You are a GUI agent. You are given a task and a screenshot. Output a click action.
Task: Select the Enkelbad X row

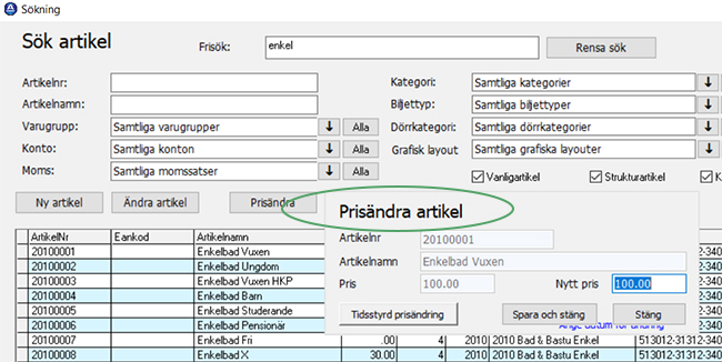pyautogui.click(x=368, y=355)
